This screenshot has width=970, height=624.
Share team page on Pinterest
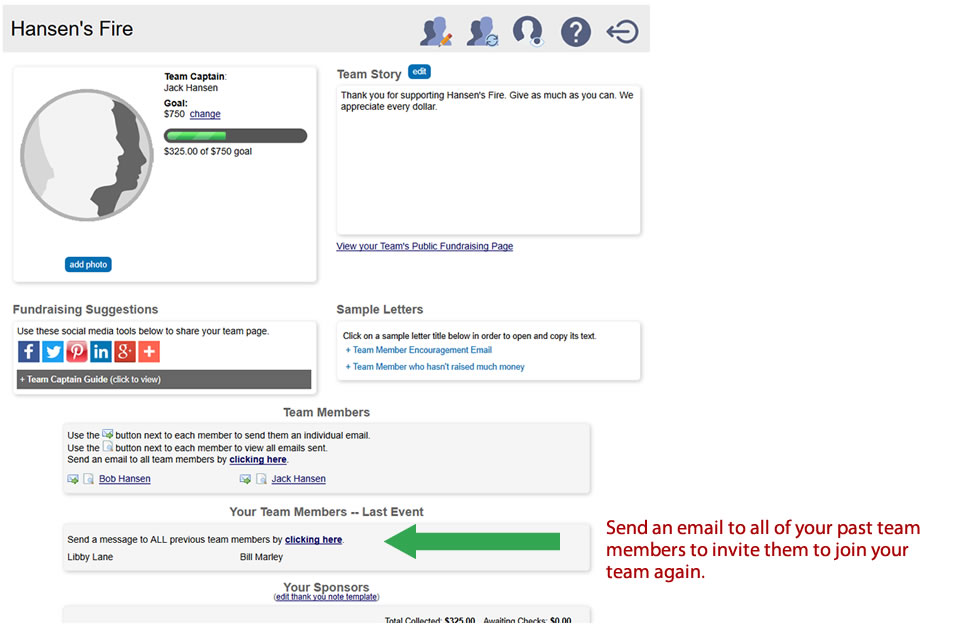tap(77, 352)
